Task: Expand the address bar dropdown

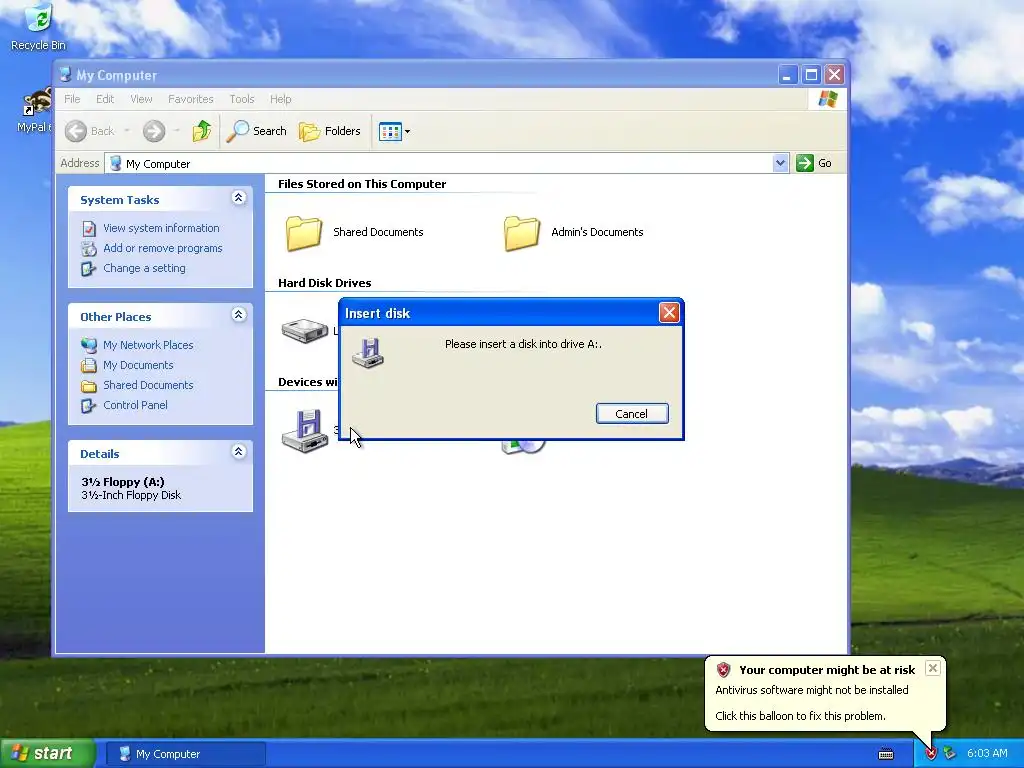Action: click(x=780, y=163)
